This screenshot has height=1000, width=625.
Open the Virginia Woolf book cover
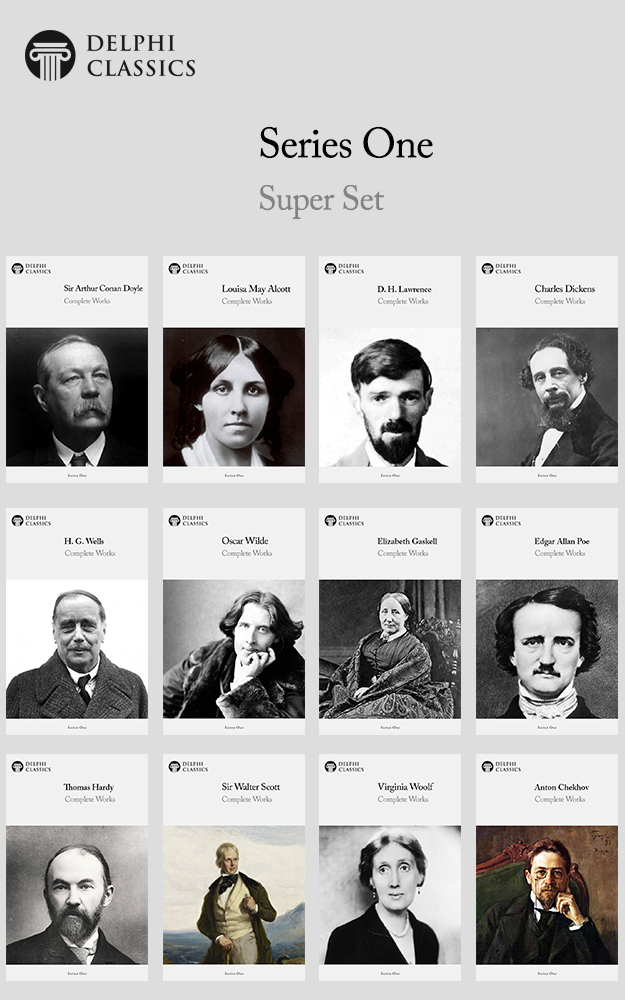[x=390, y=867]
